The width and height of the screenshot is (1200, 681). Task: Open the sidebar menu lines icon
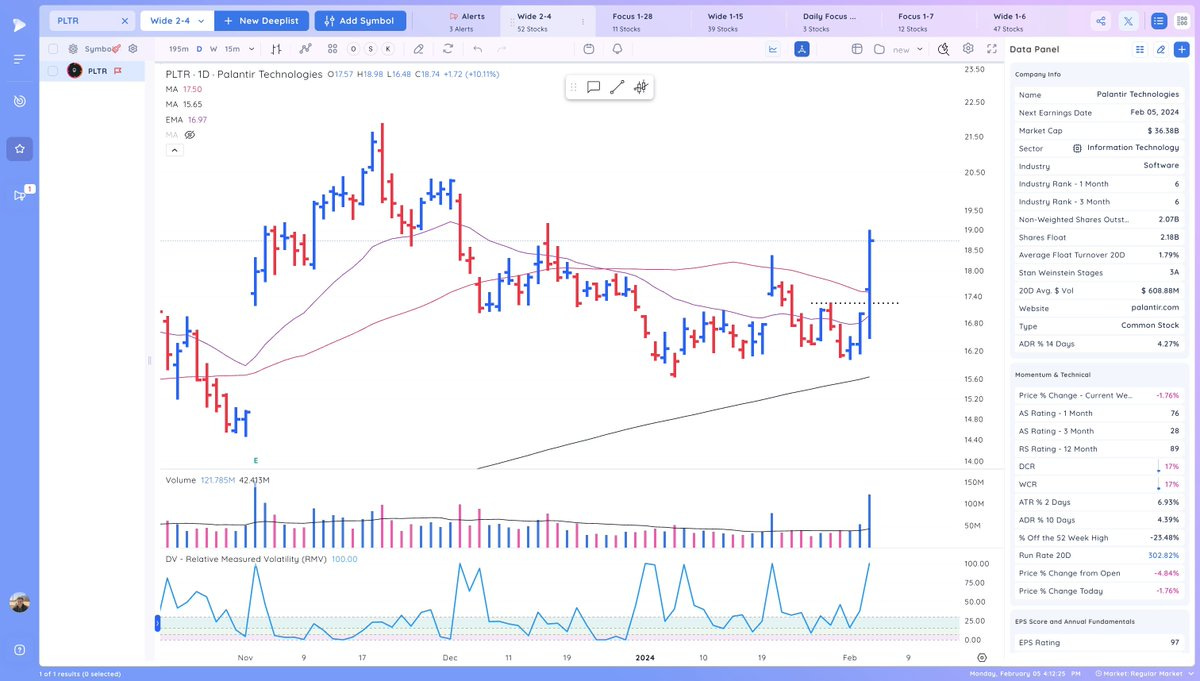point(19,59)
